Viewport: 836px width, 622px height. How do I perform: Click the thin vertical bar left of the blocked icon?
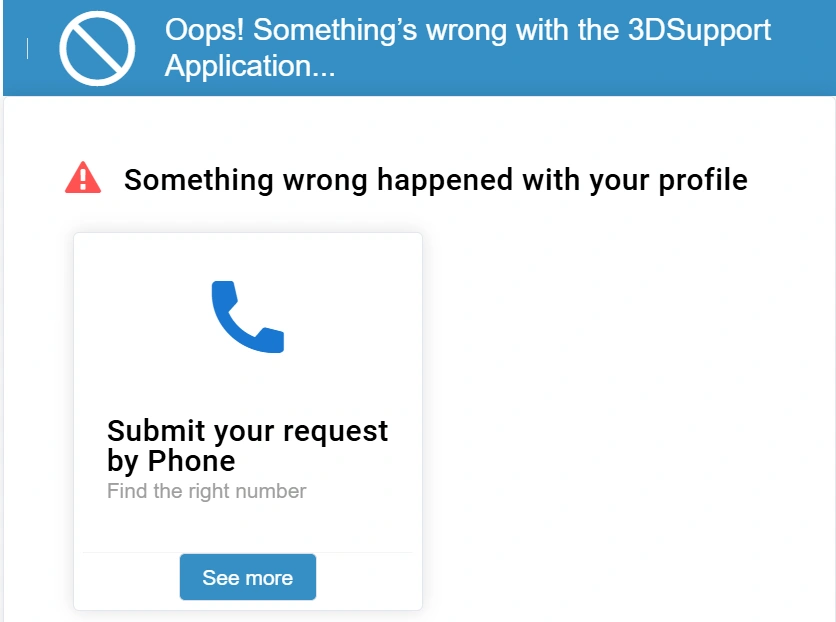pyautogui.click(x=27, y=48)
